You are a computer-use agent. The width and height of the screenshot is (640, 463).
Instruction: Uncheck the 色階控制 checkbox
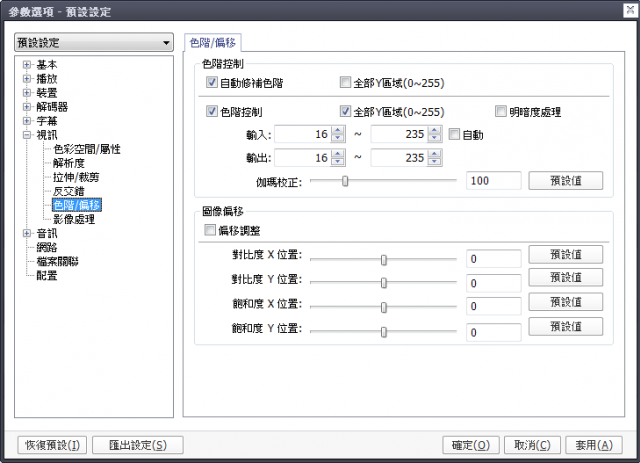(x=211, y=111)
